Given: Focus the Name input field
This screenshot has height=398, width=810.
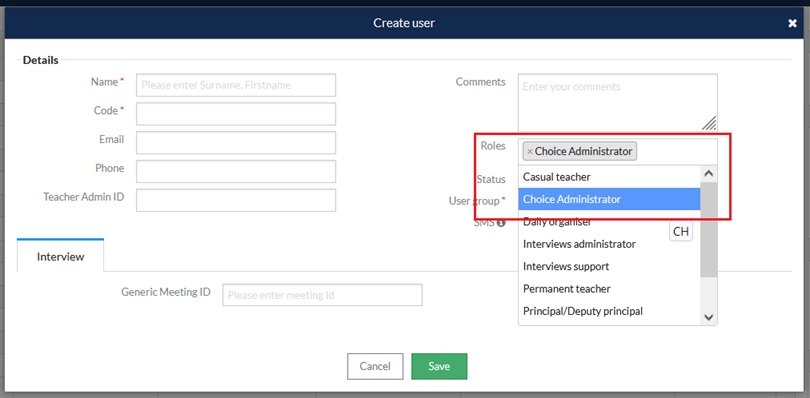Looking at the screenshot, I should (x=236, y=85).
